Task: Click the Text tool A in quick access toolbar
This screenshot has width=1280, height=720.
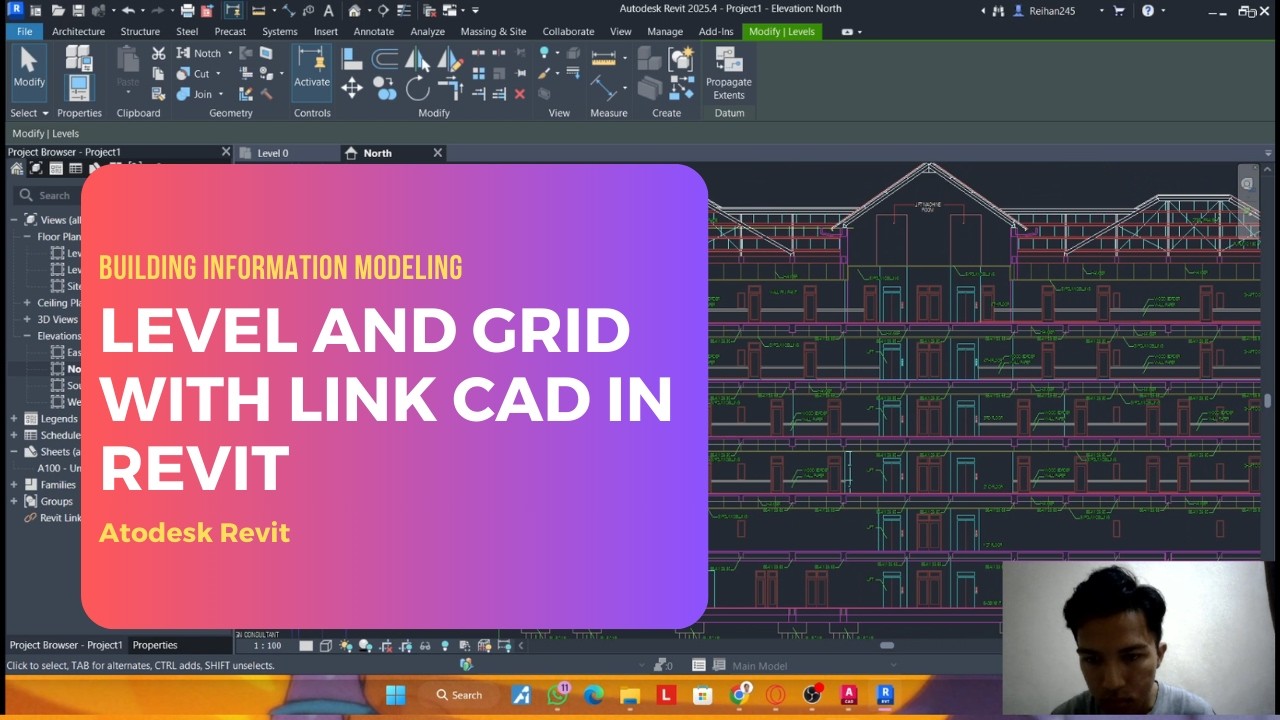Action: (x=328, y=10)
